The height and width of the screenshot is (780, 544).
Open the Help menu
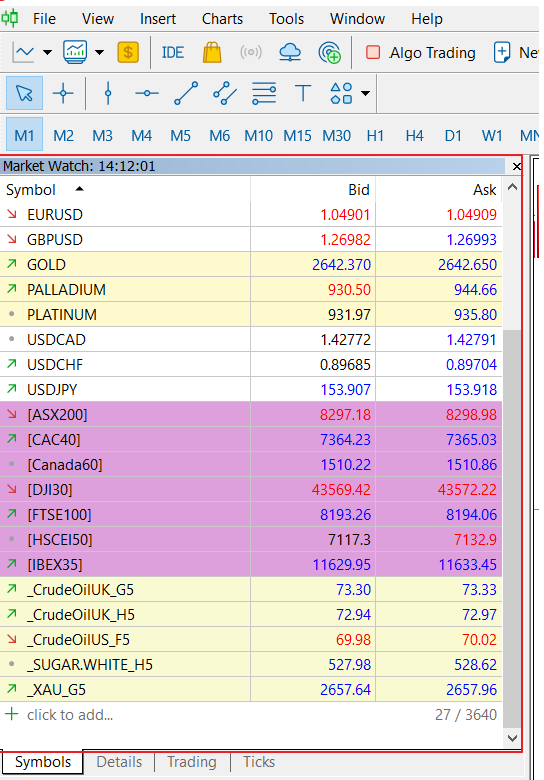tap(427, 19)
